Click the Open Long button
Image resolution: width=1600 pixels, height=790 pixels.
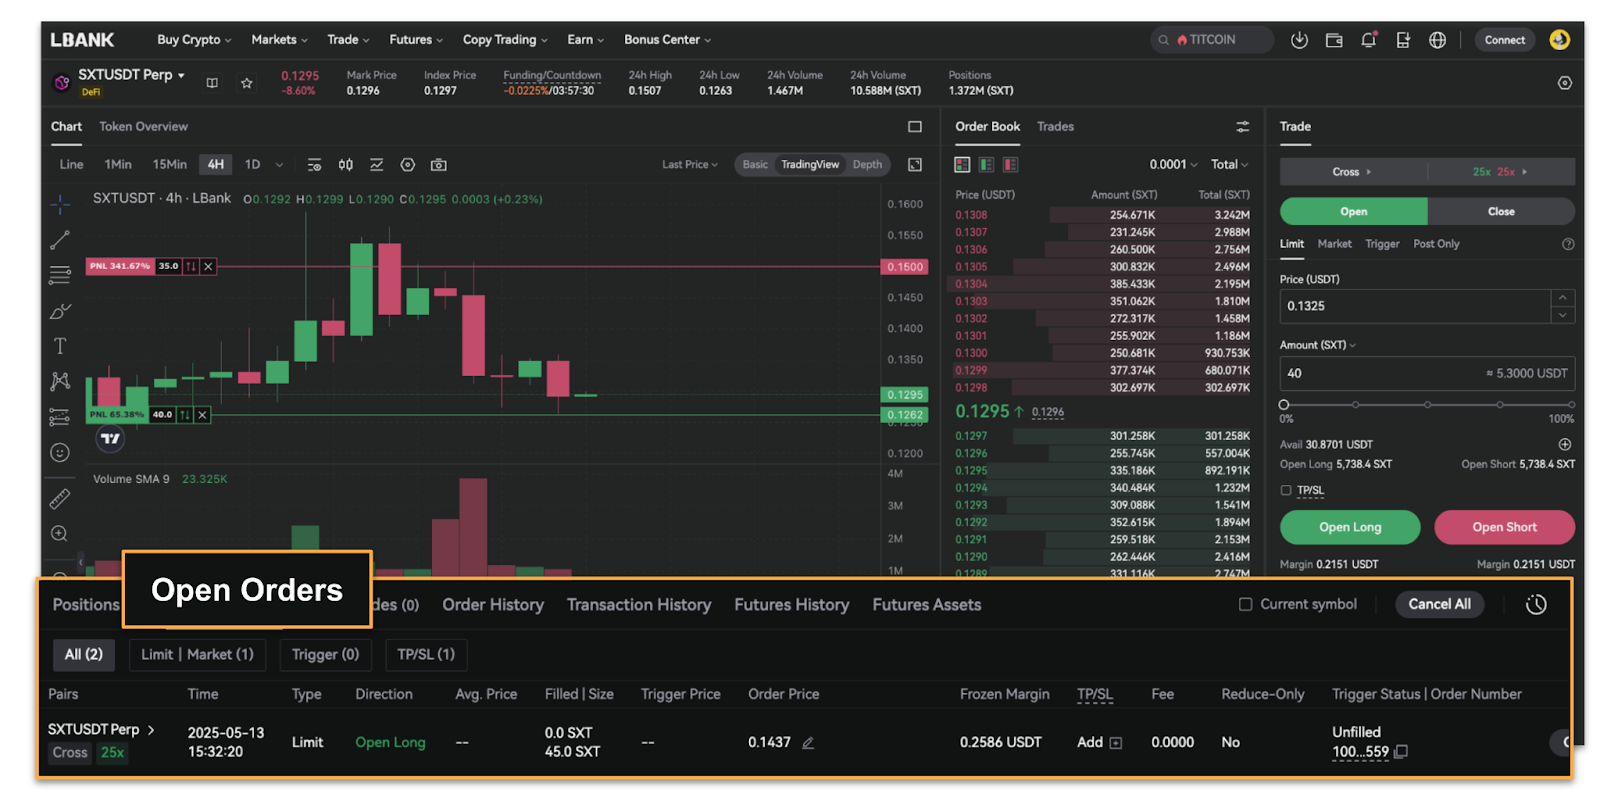tap(1350, 527)
